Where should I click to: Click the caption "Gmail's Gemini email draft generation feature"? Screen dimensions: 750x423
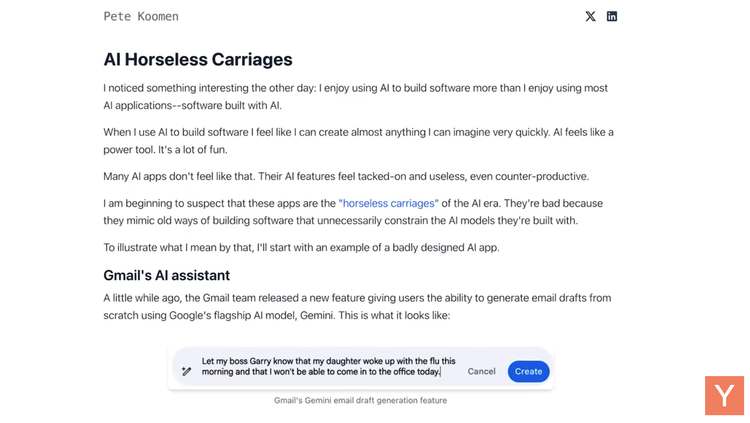pos(361,401)
